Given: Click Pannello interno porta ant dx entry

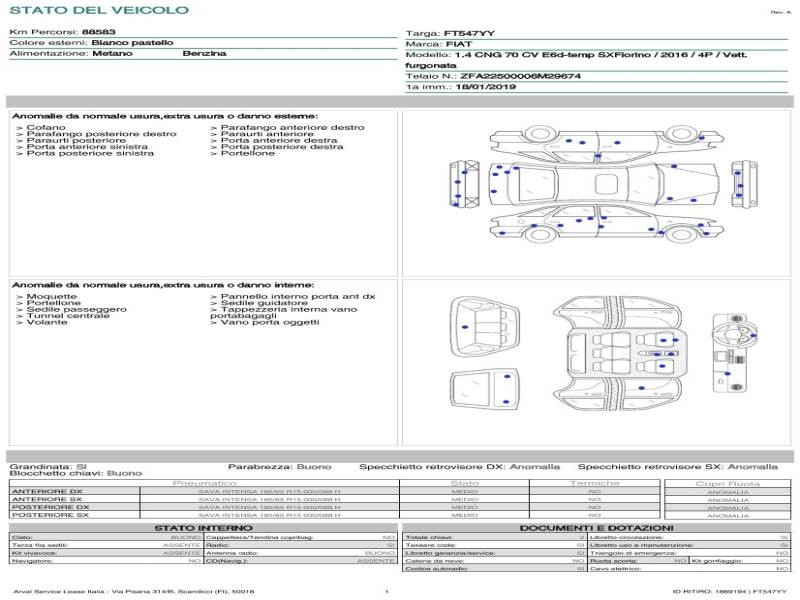Looking at the screenshot, I should coord(292,296).
